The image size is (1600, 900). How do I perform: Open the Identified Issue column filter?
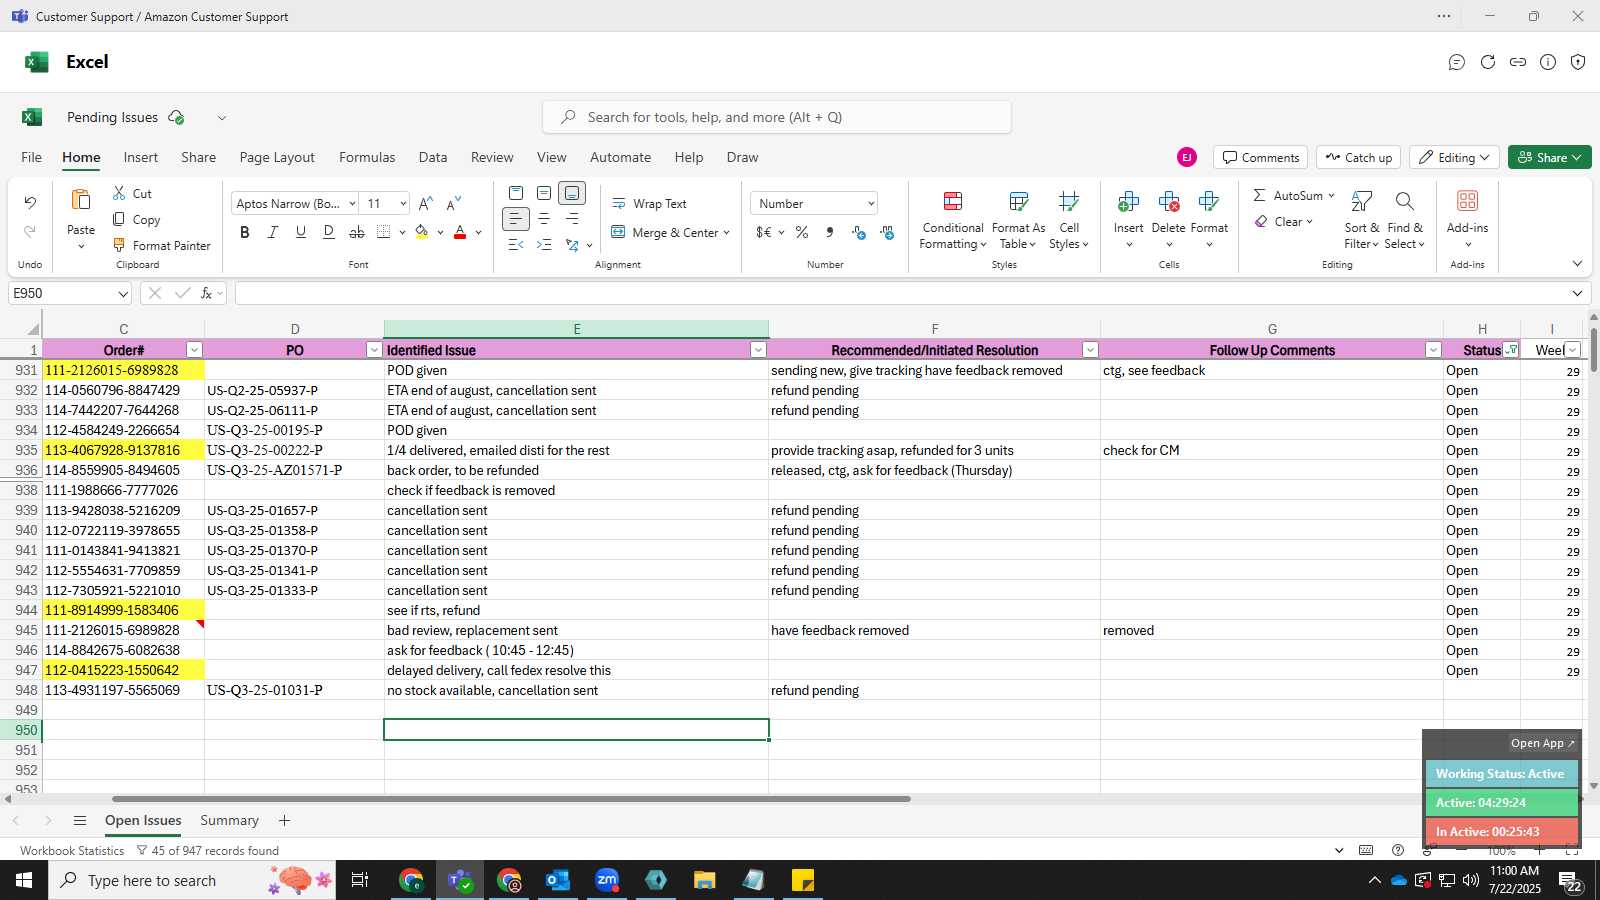pos(758,350)
